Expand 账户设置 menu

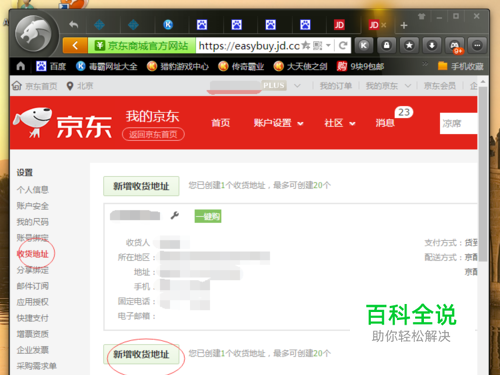(x=278, y=123)
